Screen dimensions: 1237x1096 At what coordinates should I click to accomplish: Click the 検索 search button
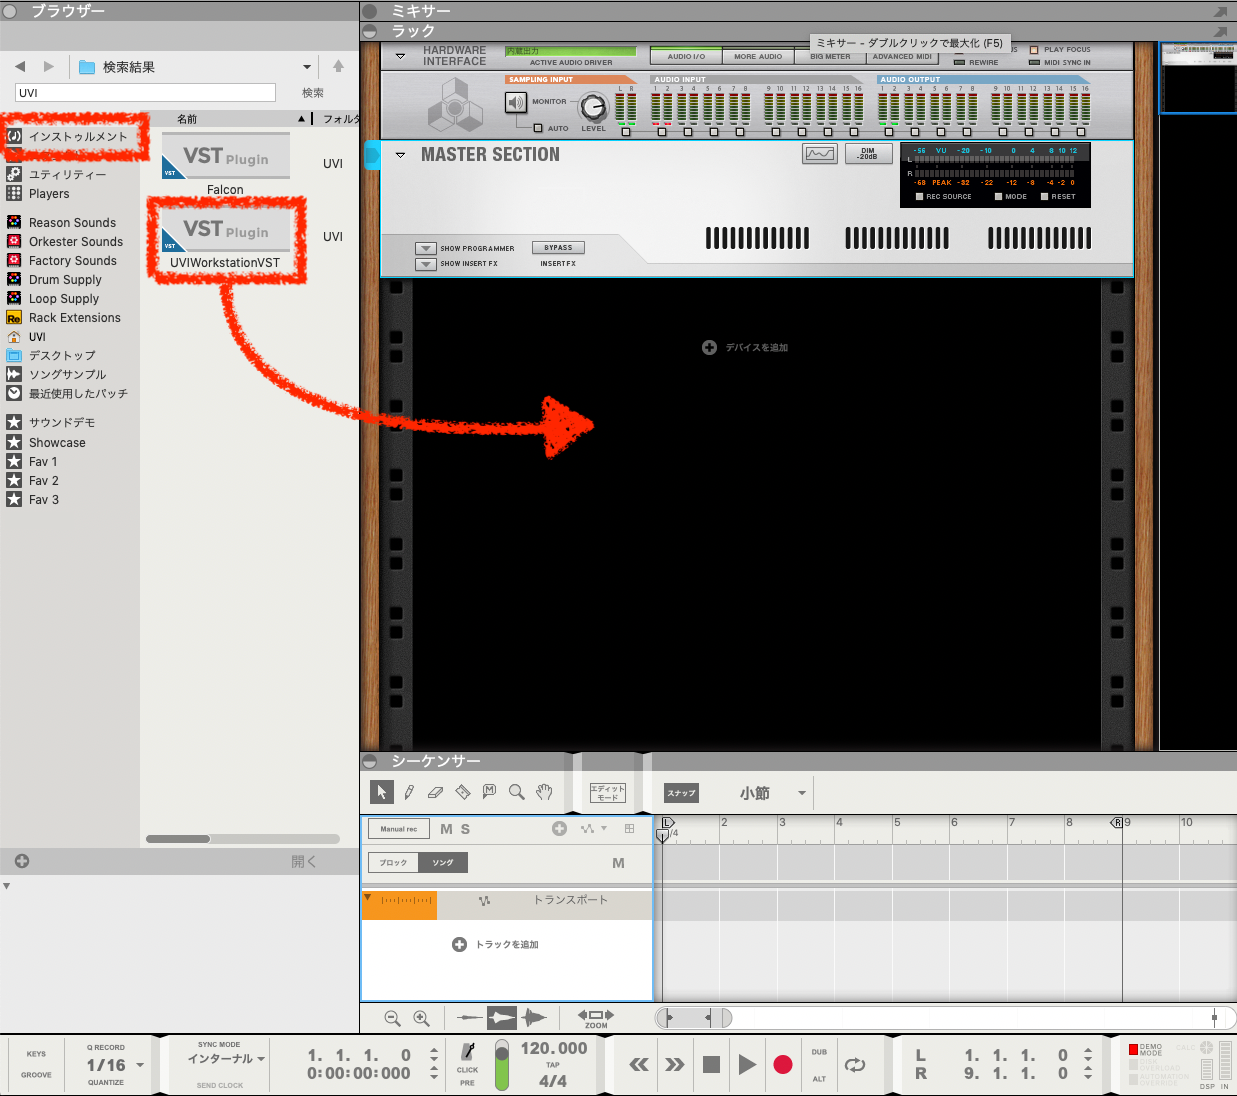coord(313,93)
